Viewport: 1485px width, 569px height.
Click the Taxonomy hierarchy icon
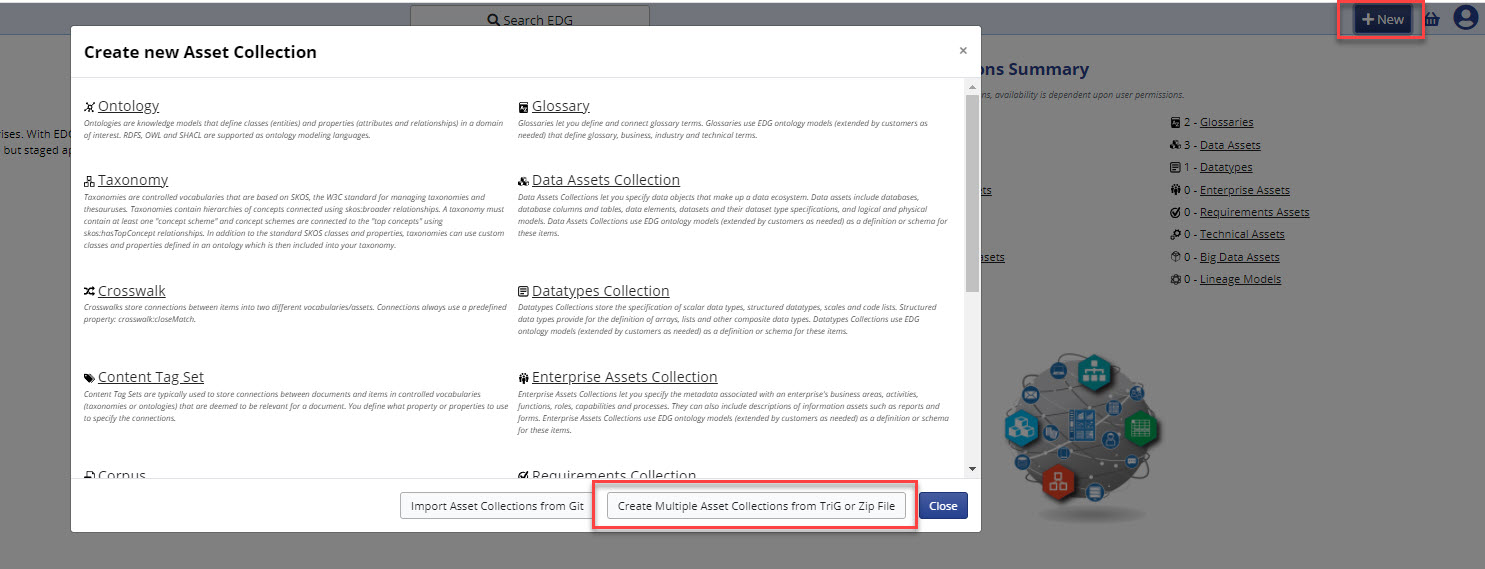90,181
